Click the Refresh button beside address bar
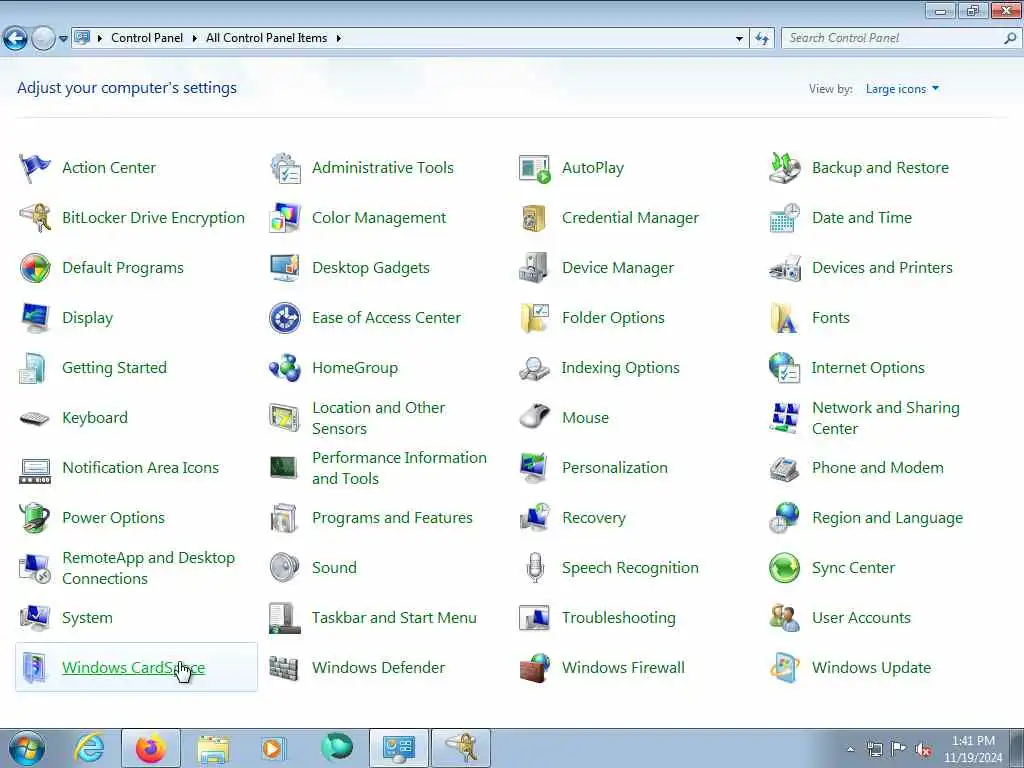Viewport: 1024px width, 768px height. pos(761,39)
